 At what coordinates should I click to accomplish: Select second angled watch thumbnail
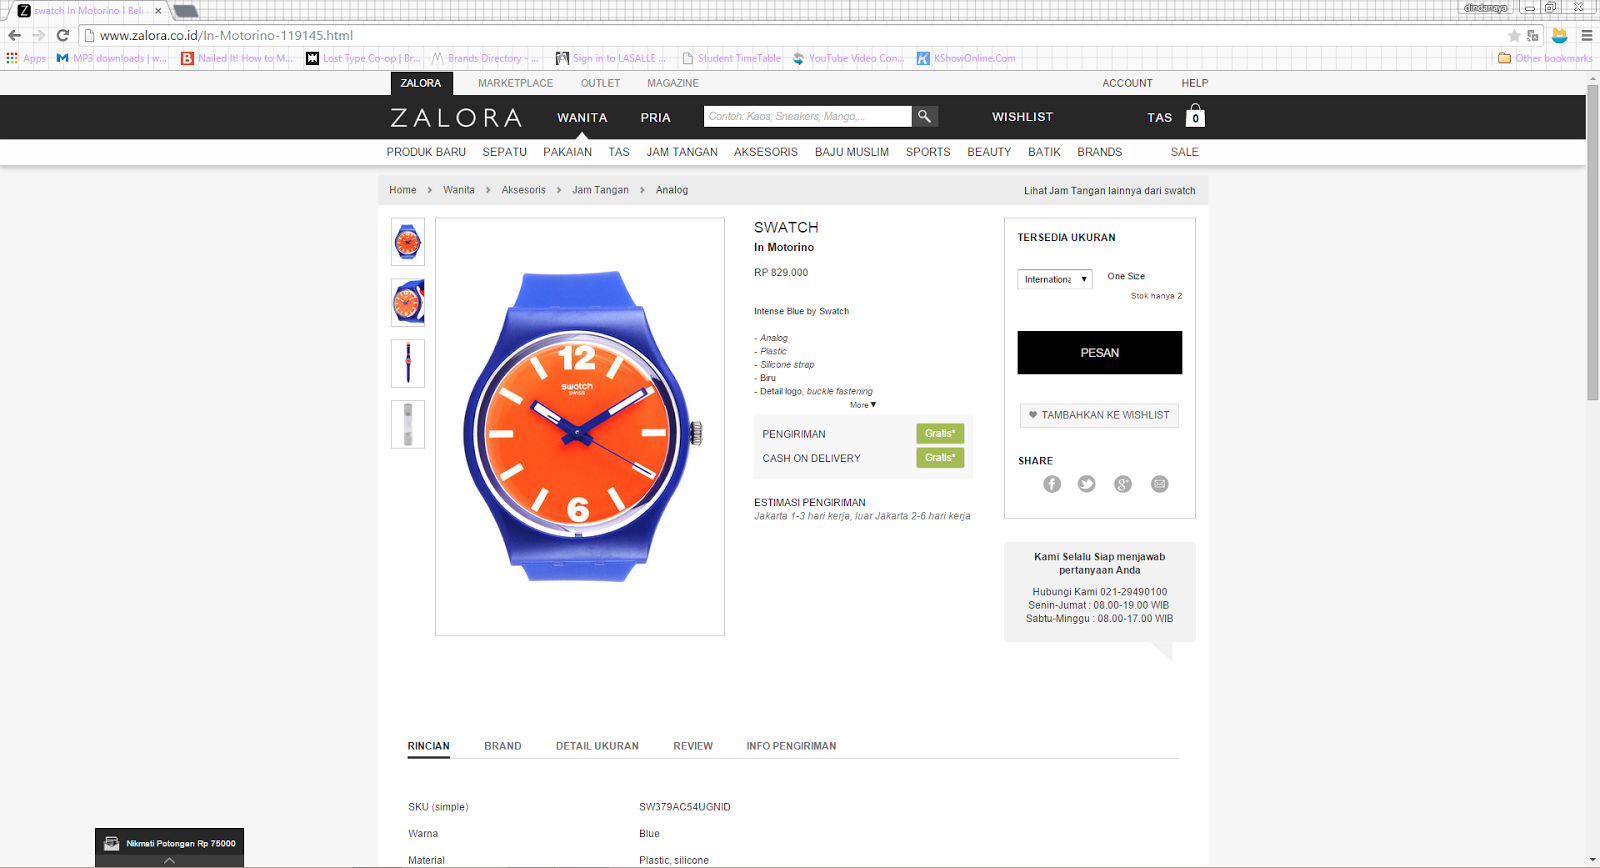point(408,303)
